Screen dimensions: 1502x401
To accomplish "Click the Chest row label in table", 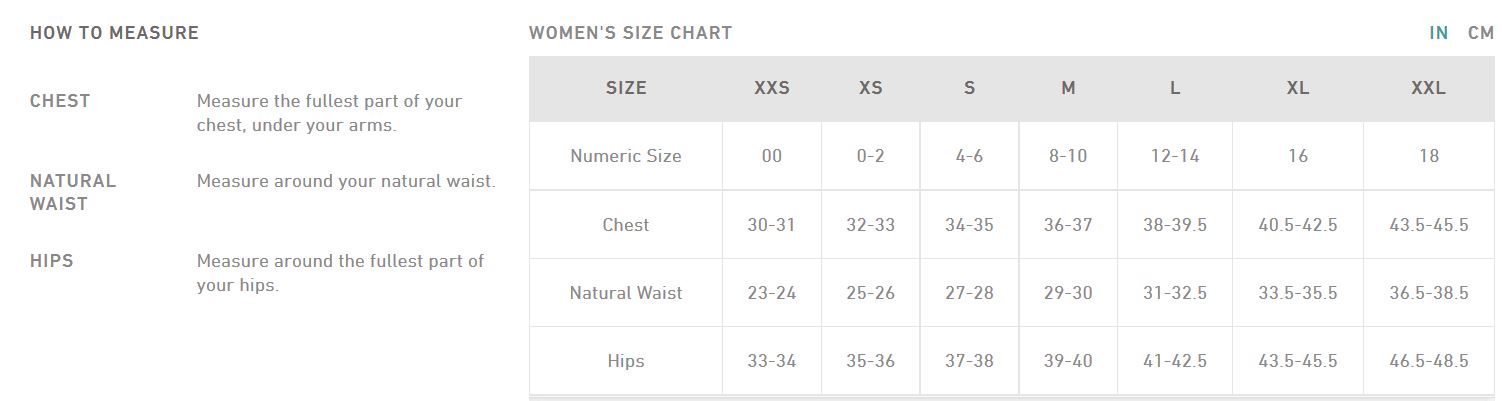I will [626, 225].
